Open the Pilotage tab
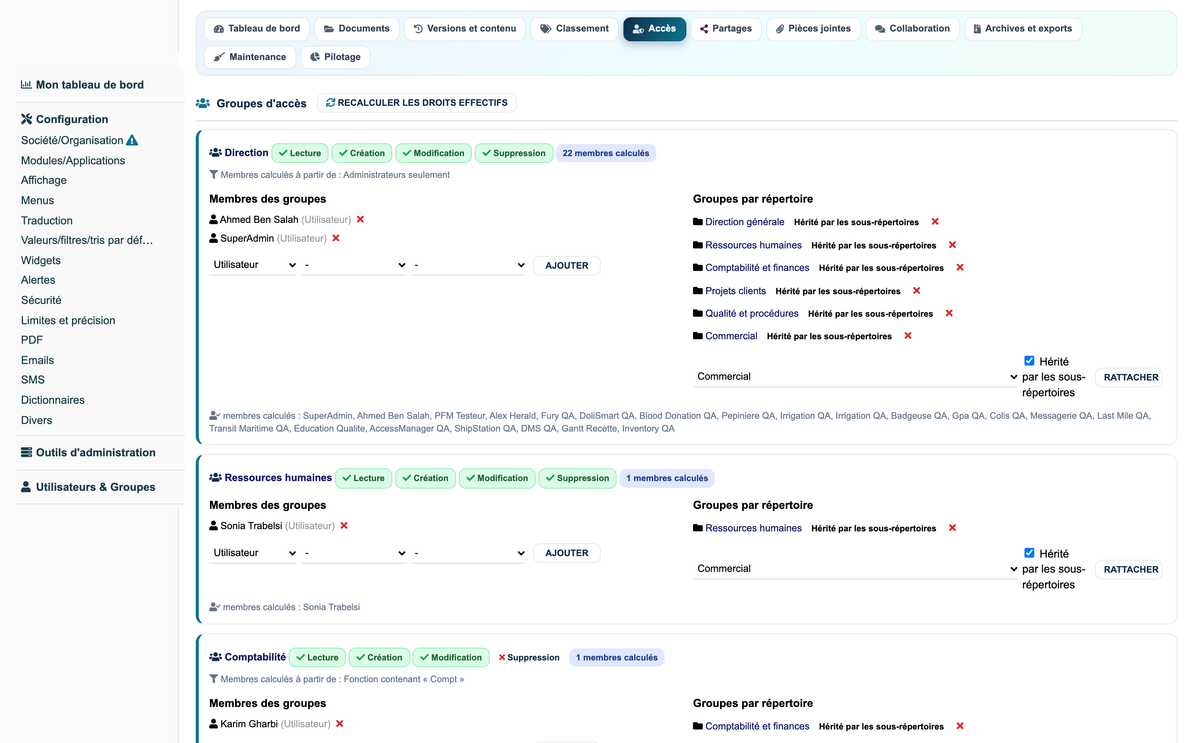This screenshot has height=743, width=1200. [x=335, y=57]
